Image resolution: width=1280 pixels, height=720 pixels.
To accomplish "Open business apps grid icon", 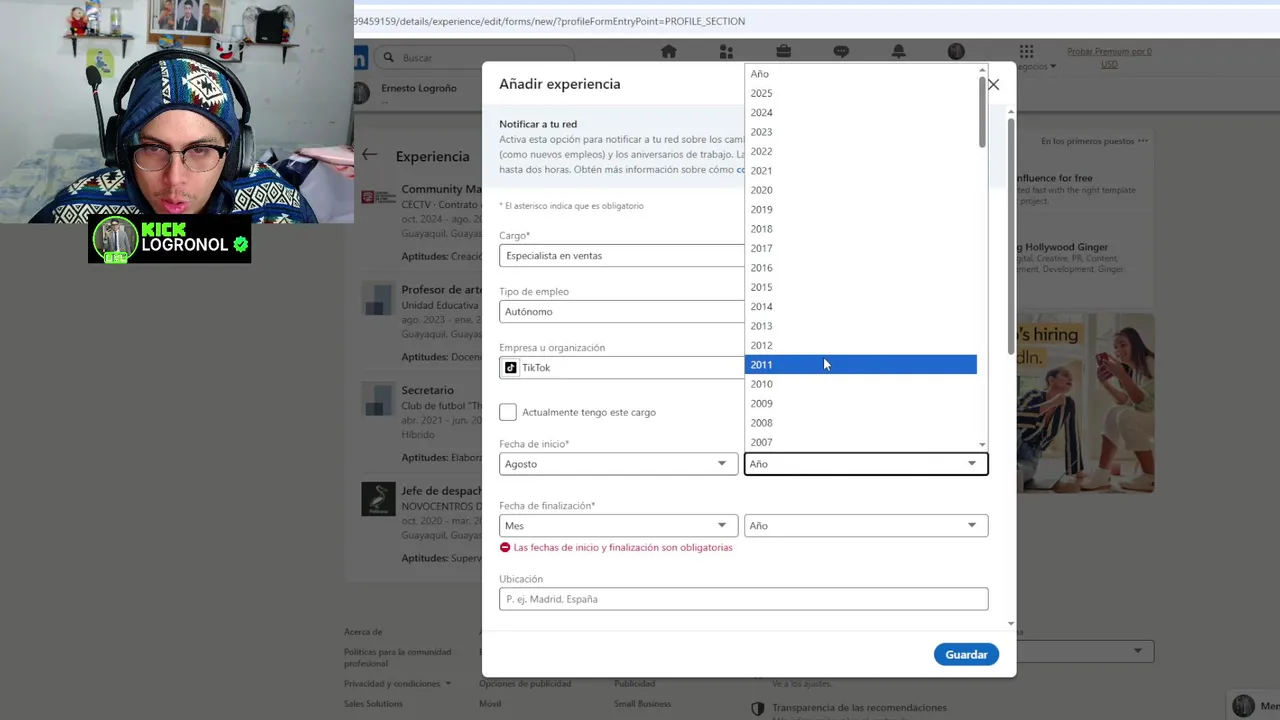I will click(x=1026, y=51).
